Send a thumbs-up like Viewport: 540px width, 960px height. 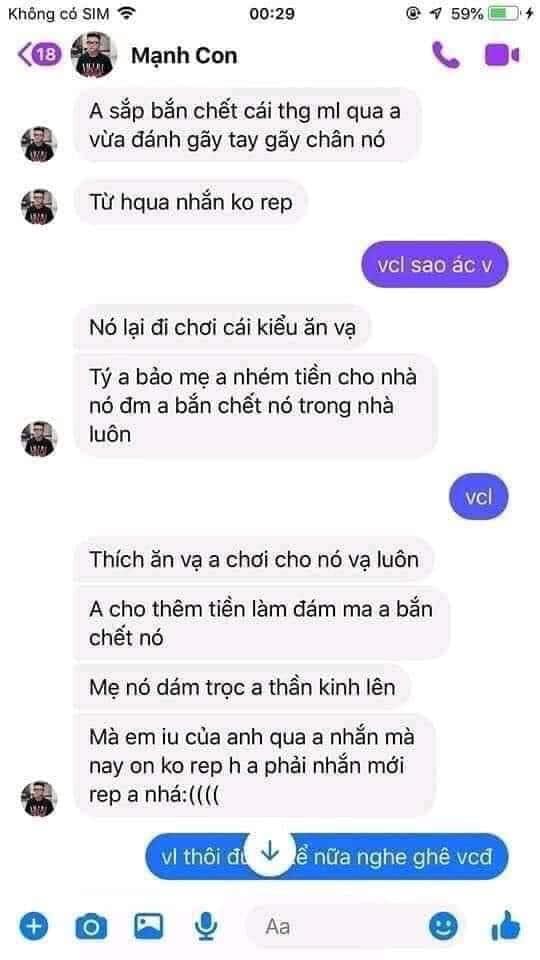(506, 925)
